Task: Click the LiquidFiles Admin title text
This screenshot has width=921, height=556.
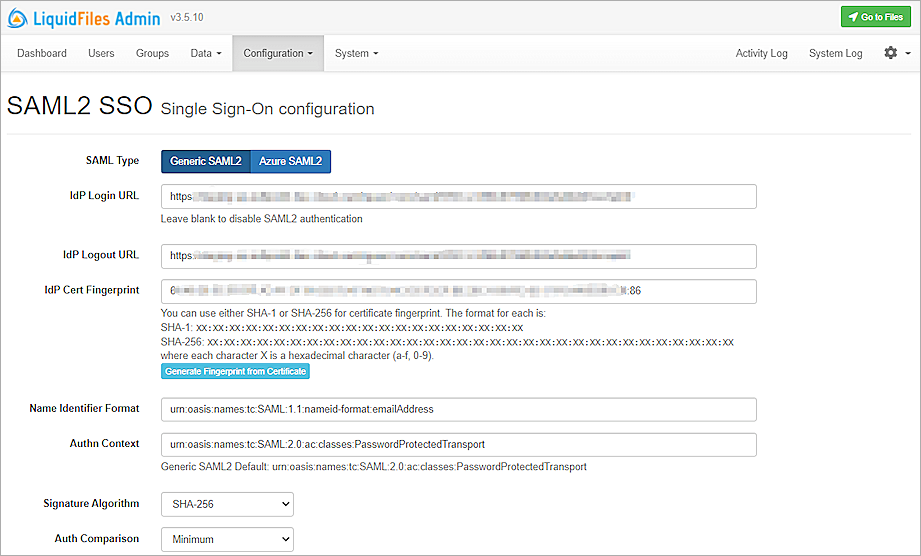Action: click(x=97, y=19)
